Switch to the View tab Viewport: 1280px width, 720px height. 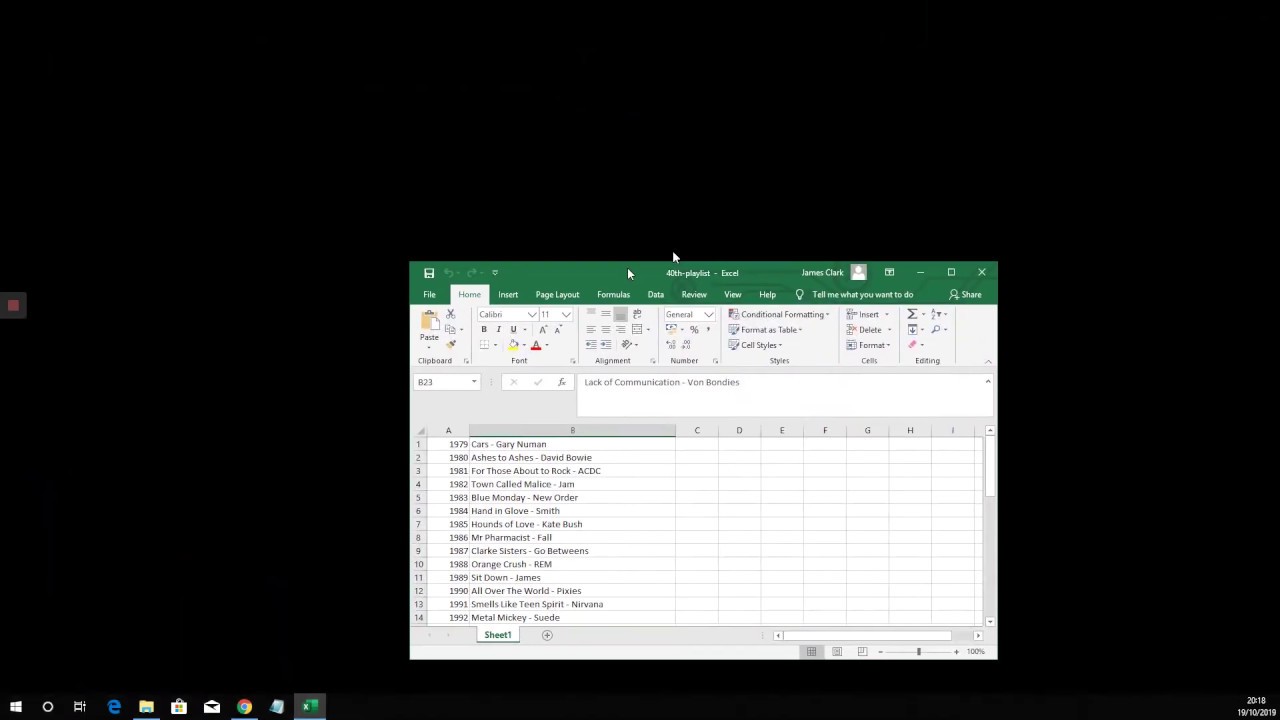732,294
